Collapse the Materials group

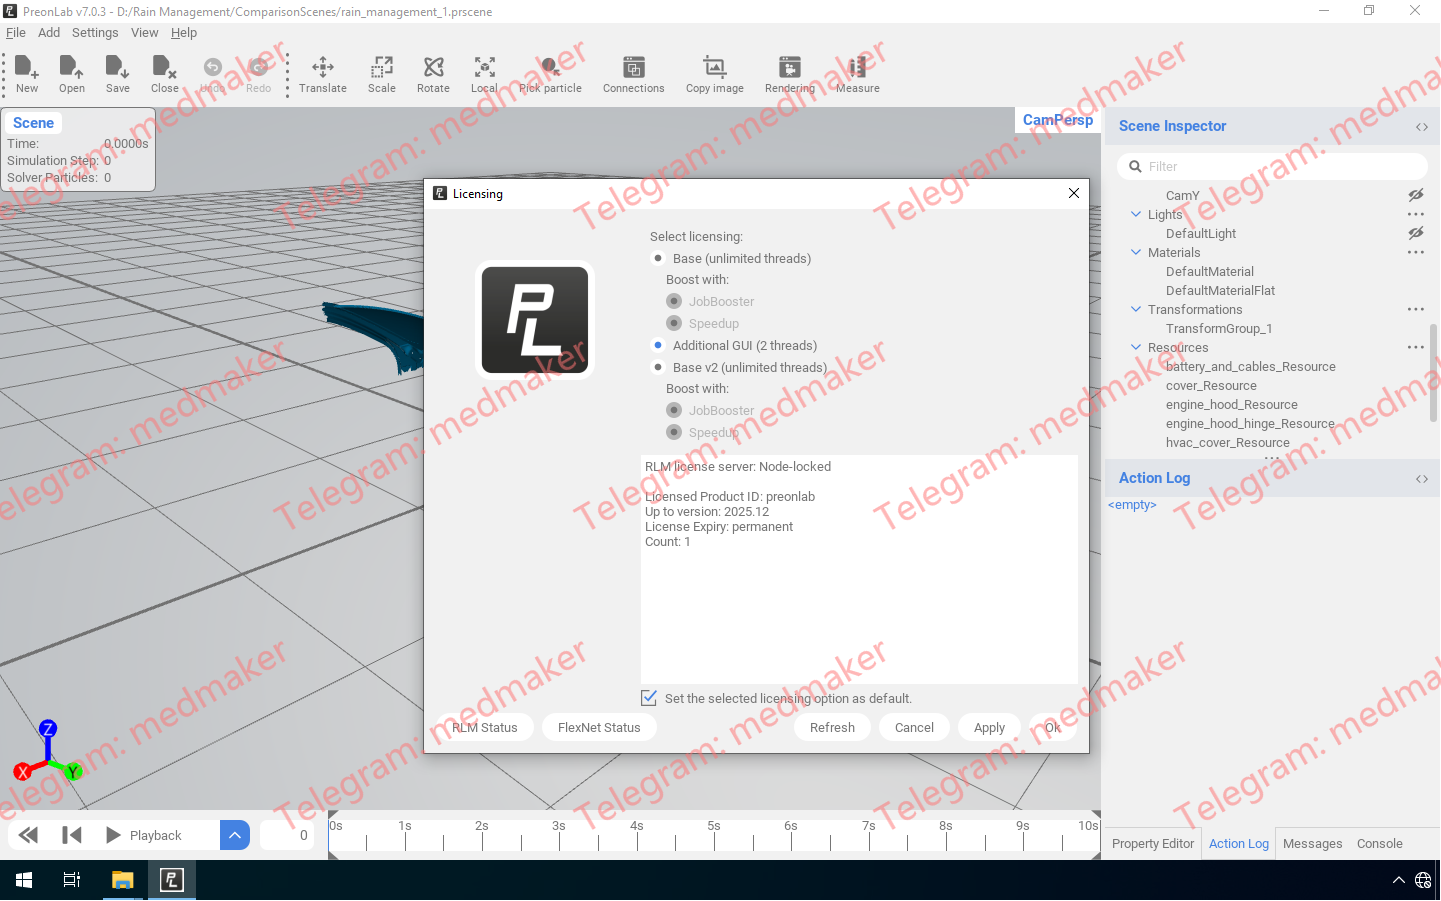tap(1135, 252)
